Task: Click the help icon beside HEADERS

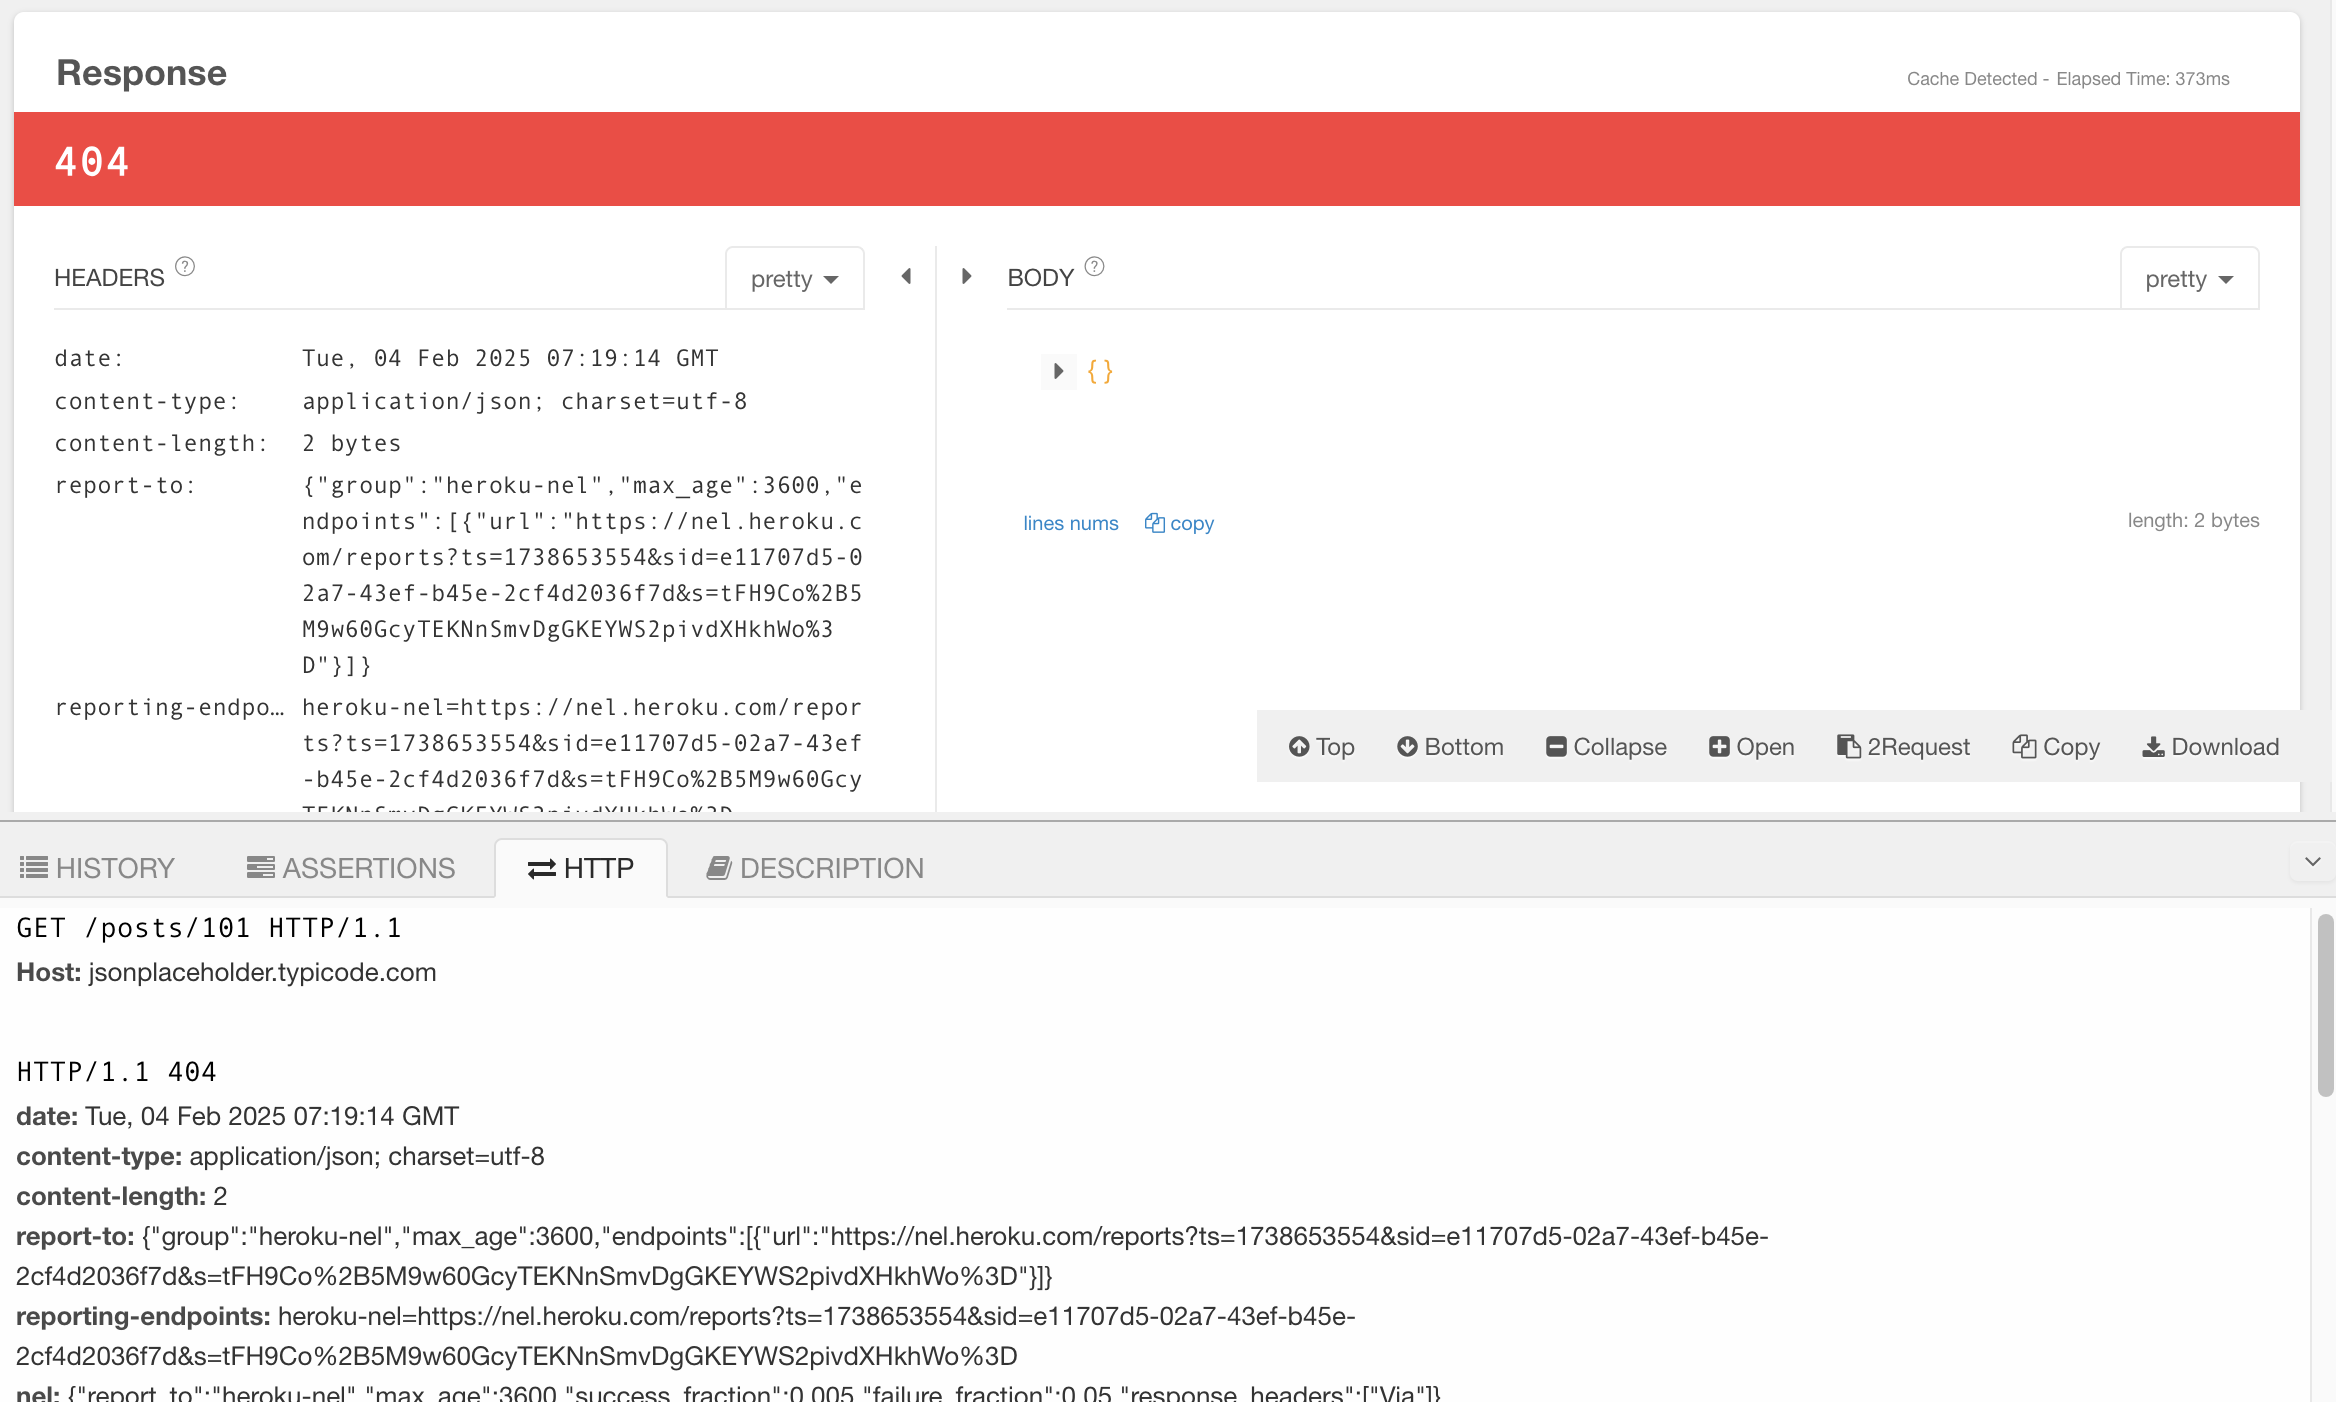Action: [185, 267]
